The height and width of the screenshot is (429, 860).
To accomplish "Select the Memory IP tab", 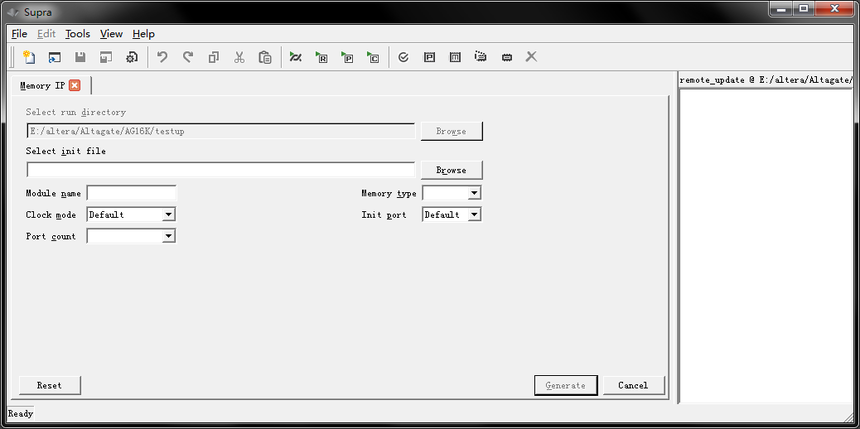I will 43,86.
